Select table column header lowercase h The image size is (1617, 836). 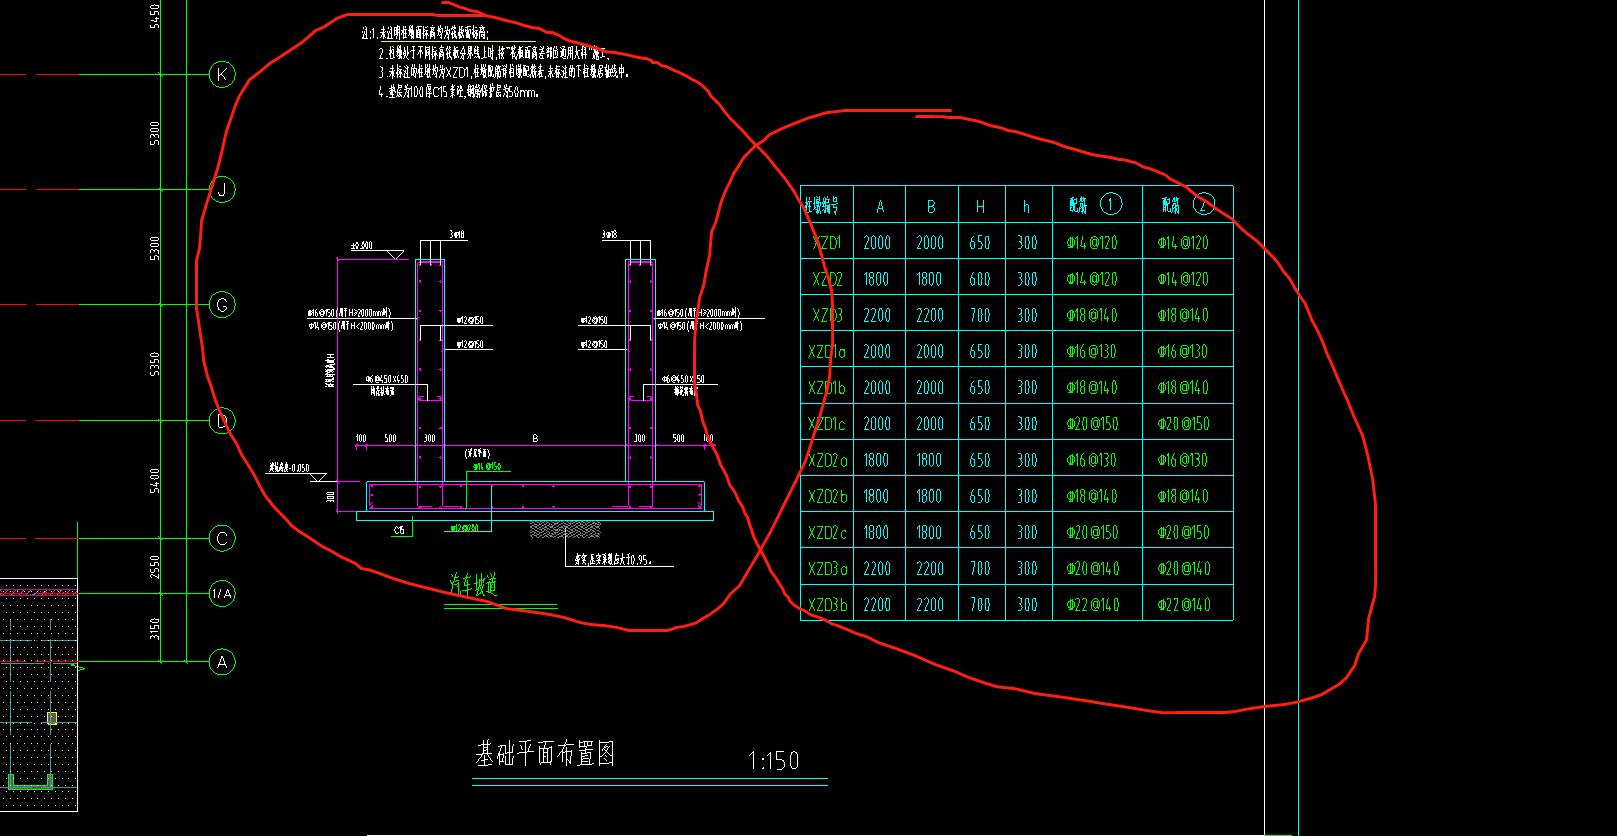1026,207
